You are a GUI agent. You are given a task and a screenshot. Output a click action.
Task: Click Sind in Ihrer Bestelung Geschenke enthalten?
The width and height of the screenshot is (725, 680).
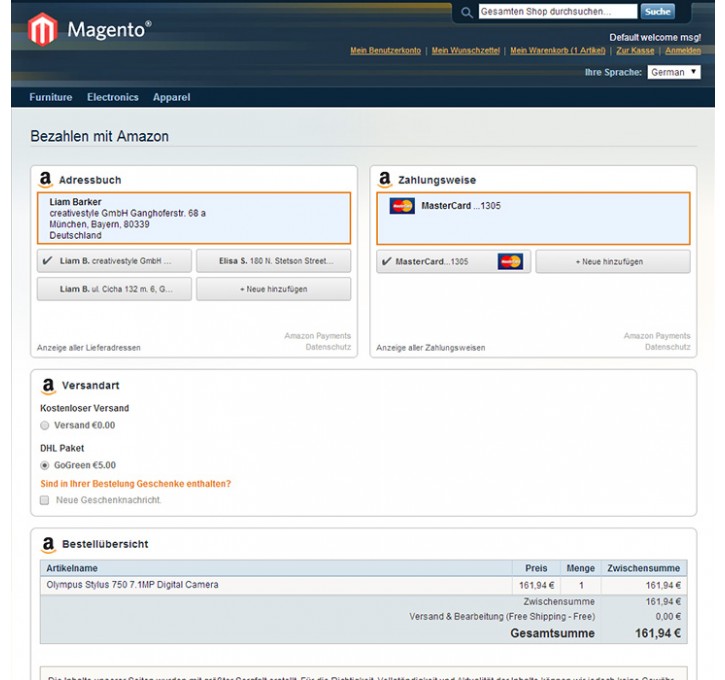click(x=135, y=484)
